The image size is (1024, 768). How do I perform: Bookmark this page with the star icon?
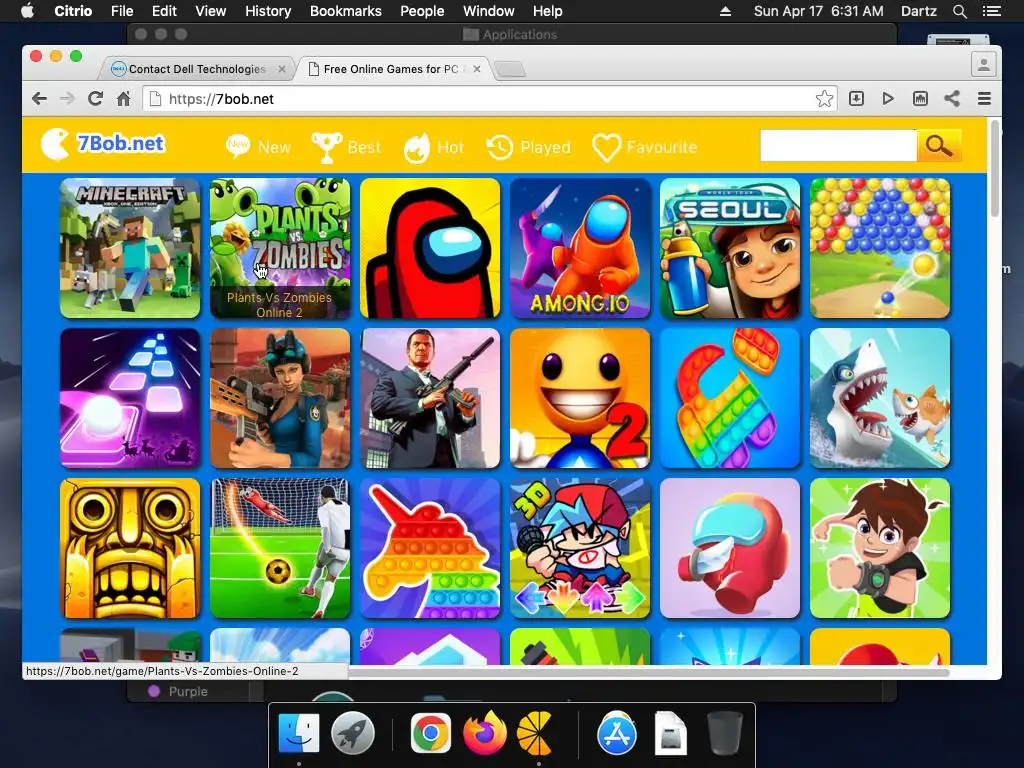pos(824,99)
